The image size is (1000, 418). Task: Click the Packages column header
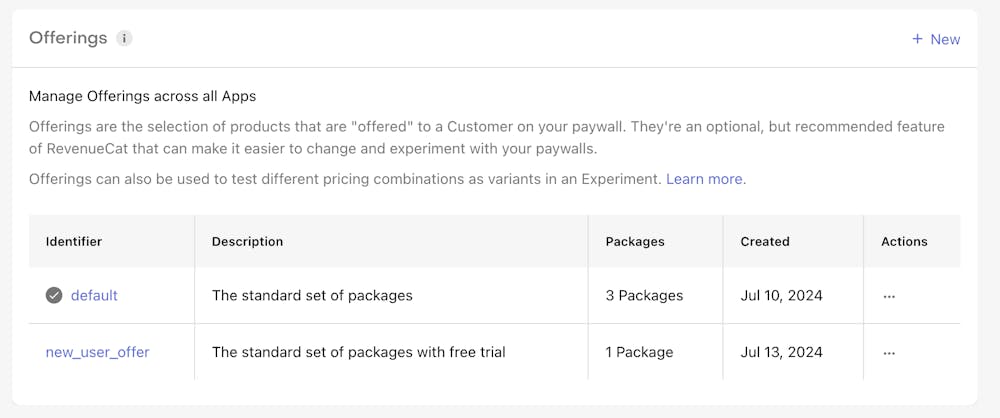[x=635, y=241]
